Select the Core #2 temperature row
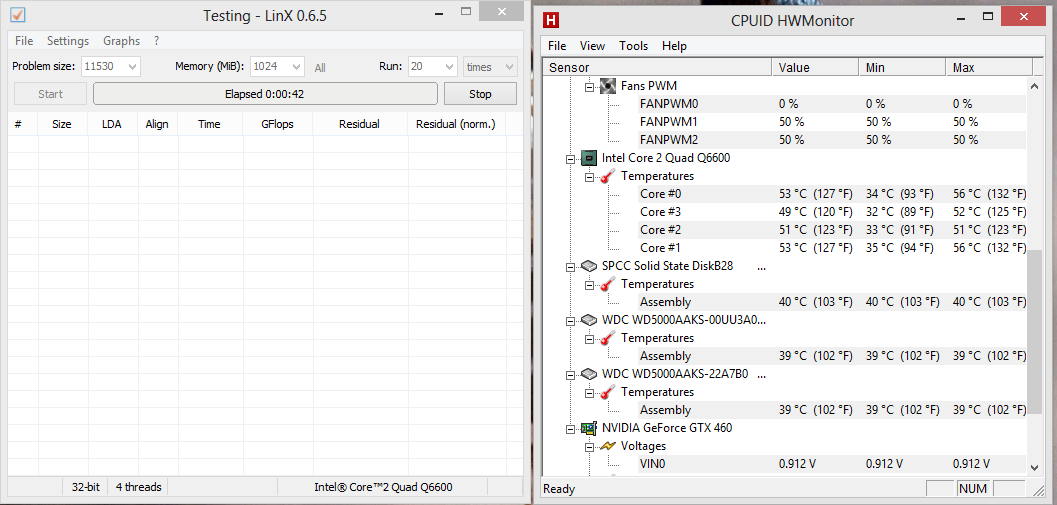The image size is (1057, 505). click(832, 230)
